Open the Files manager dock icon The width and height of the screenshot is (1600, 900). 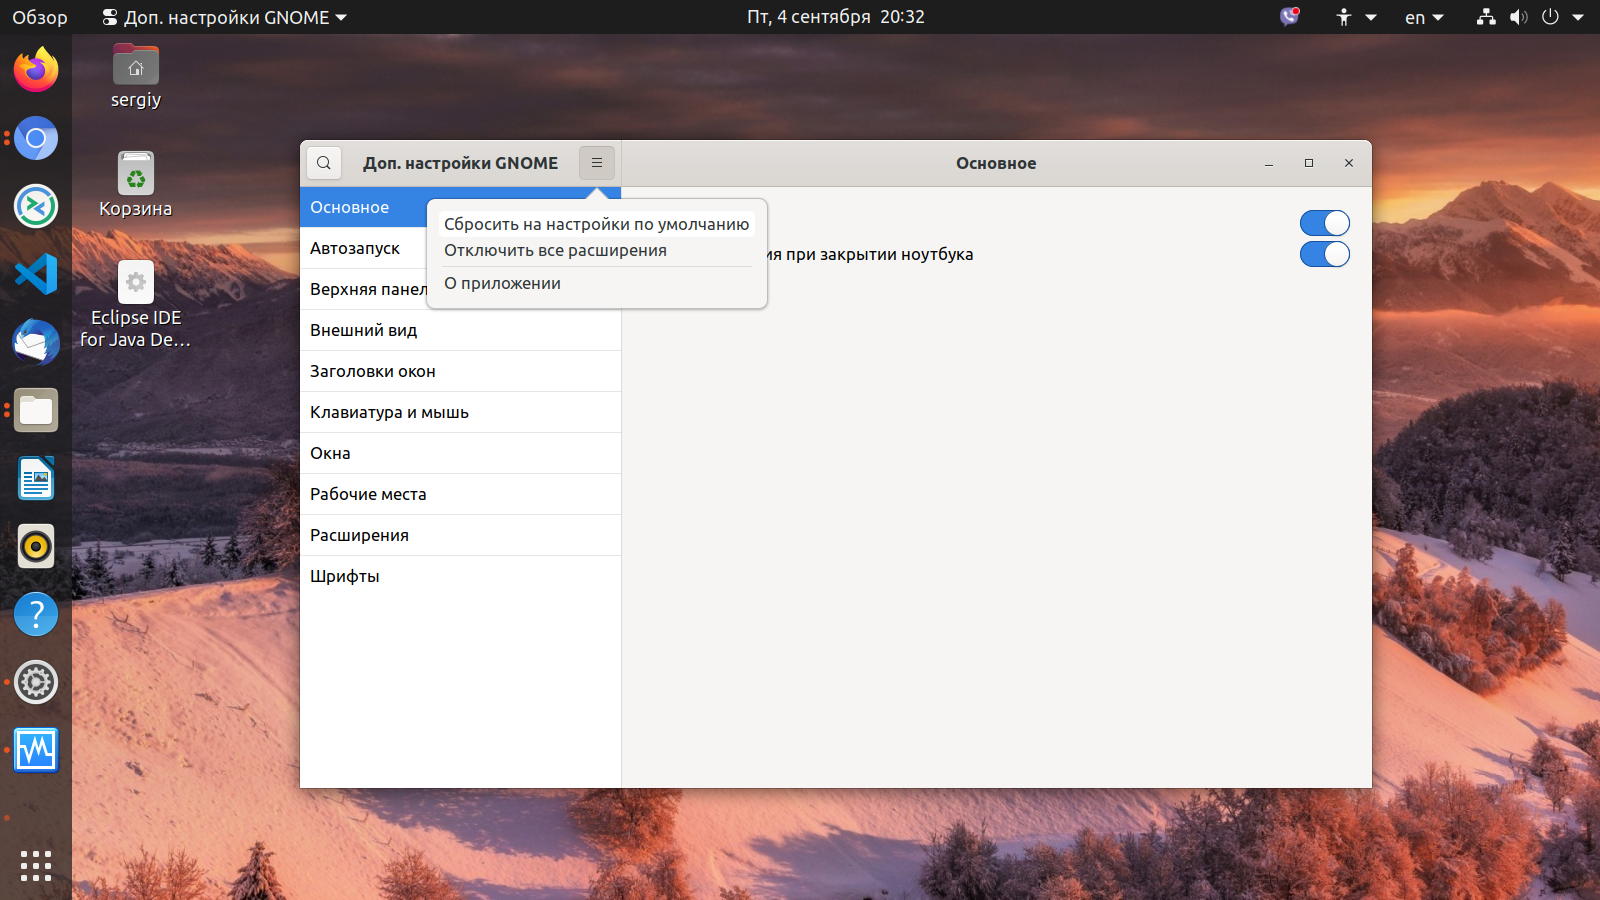click(36, 410)
